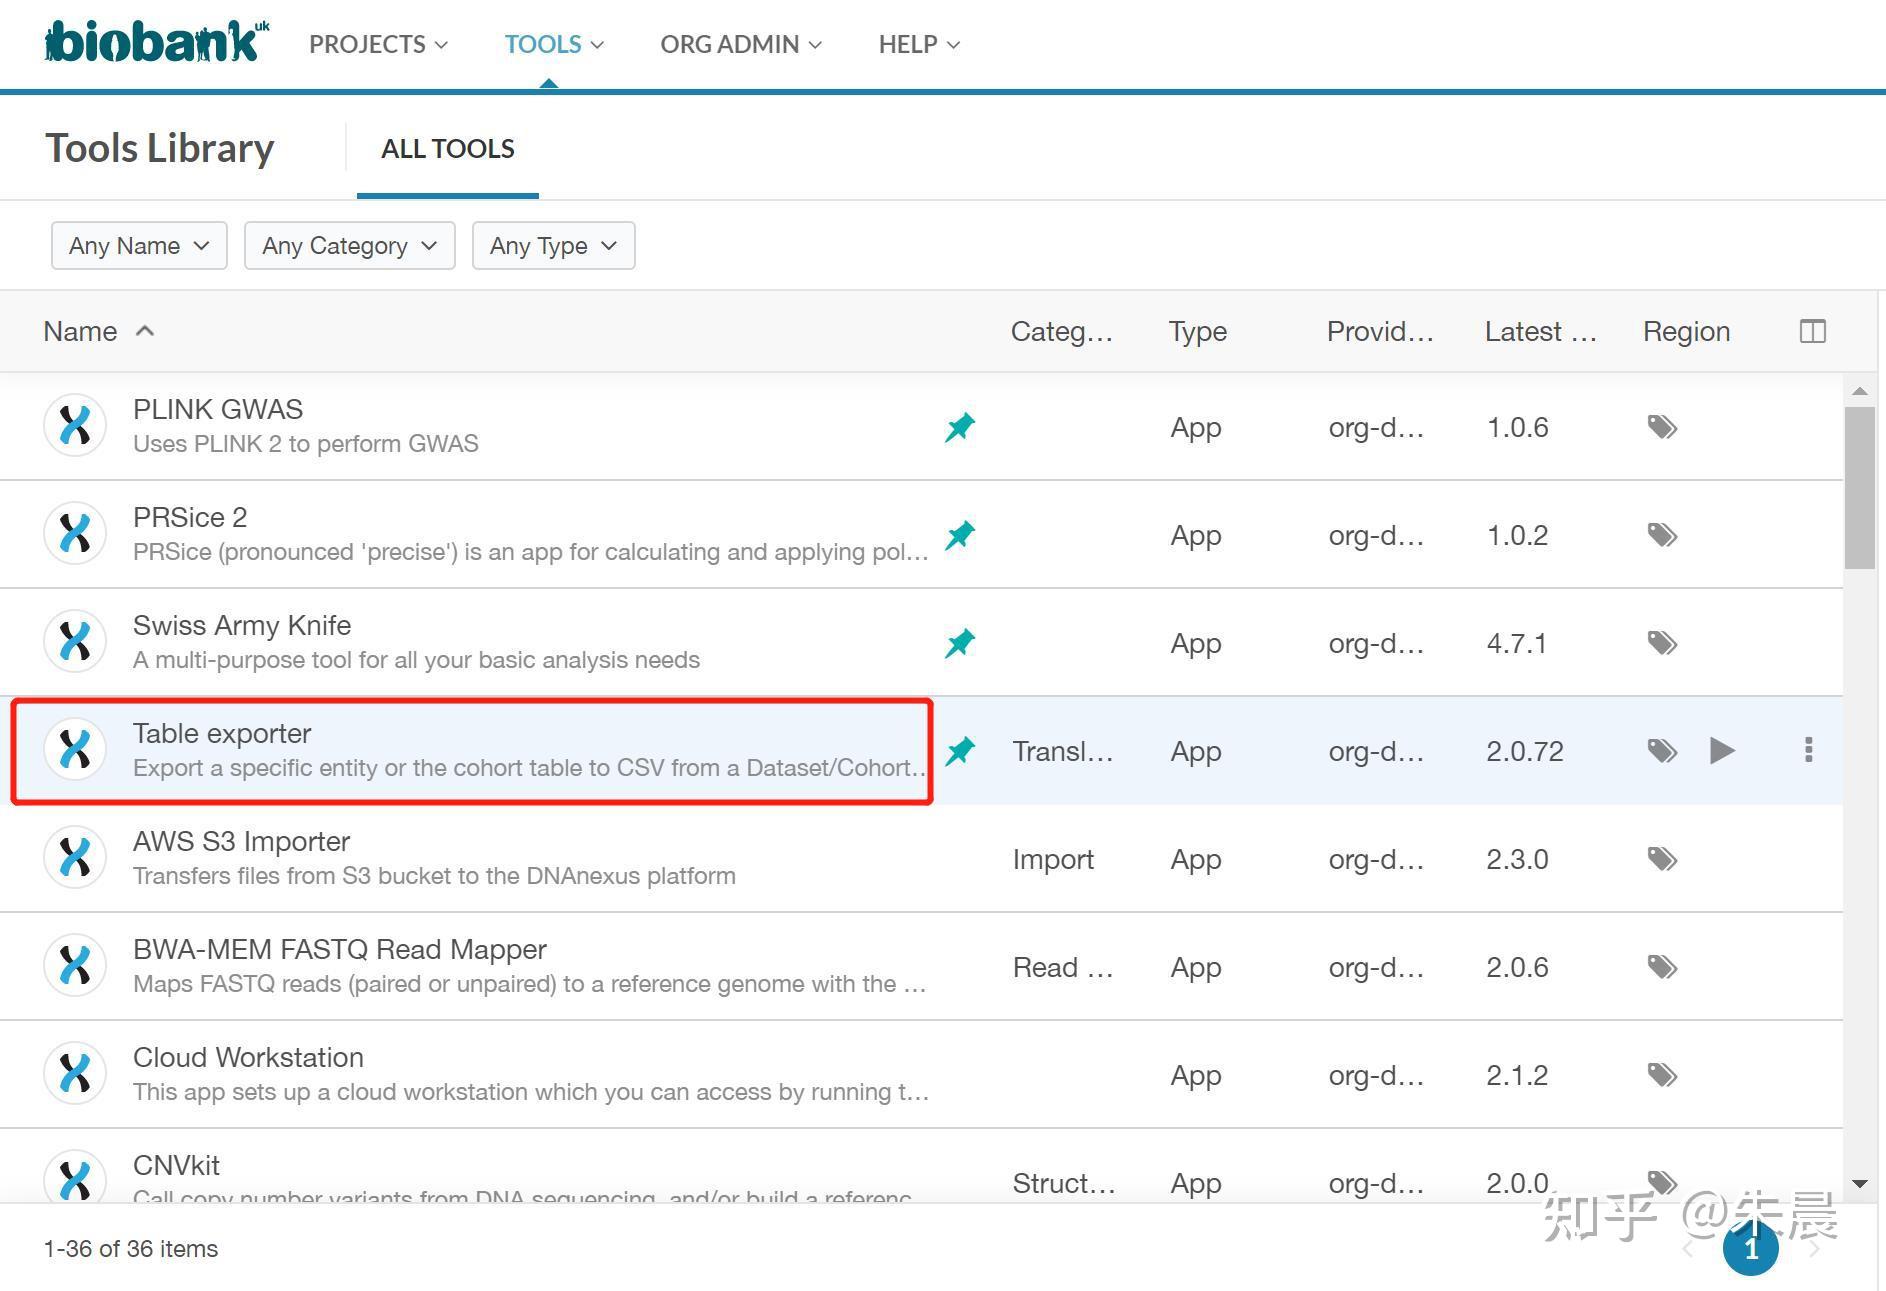1886x1291 pixels.
Task: Toggle pin for Swiss Army Knife
Action: click(960, 643)
